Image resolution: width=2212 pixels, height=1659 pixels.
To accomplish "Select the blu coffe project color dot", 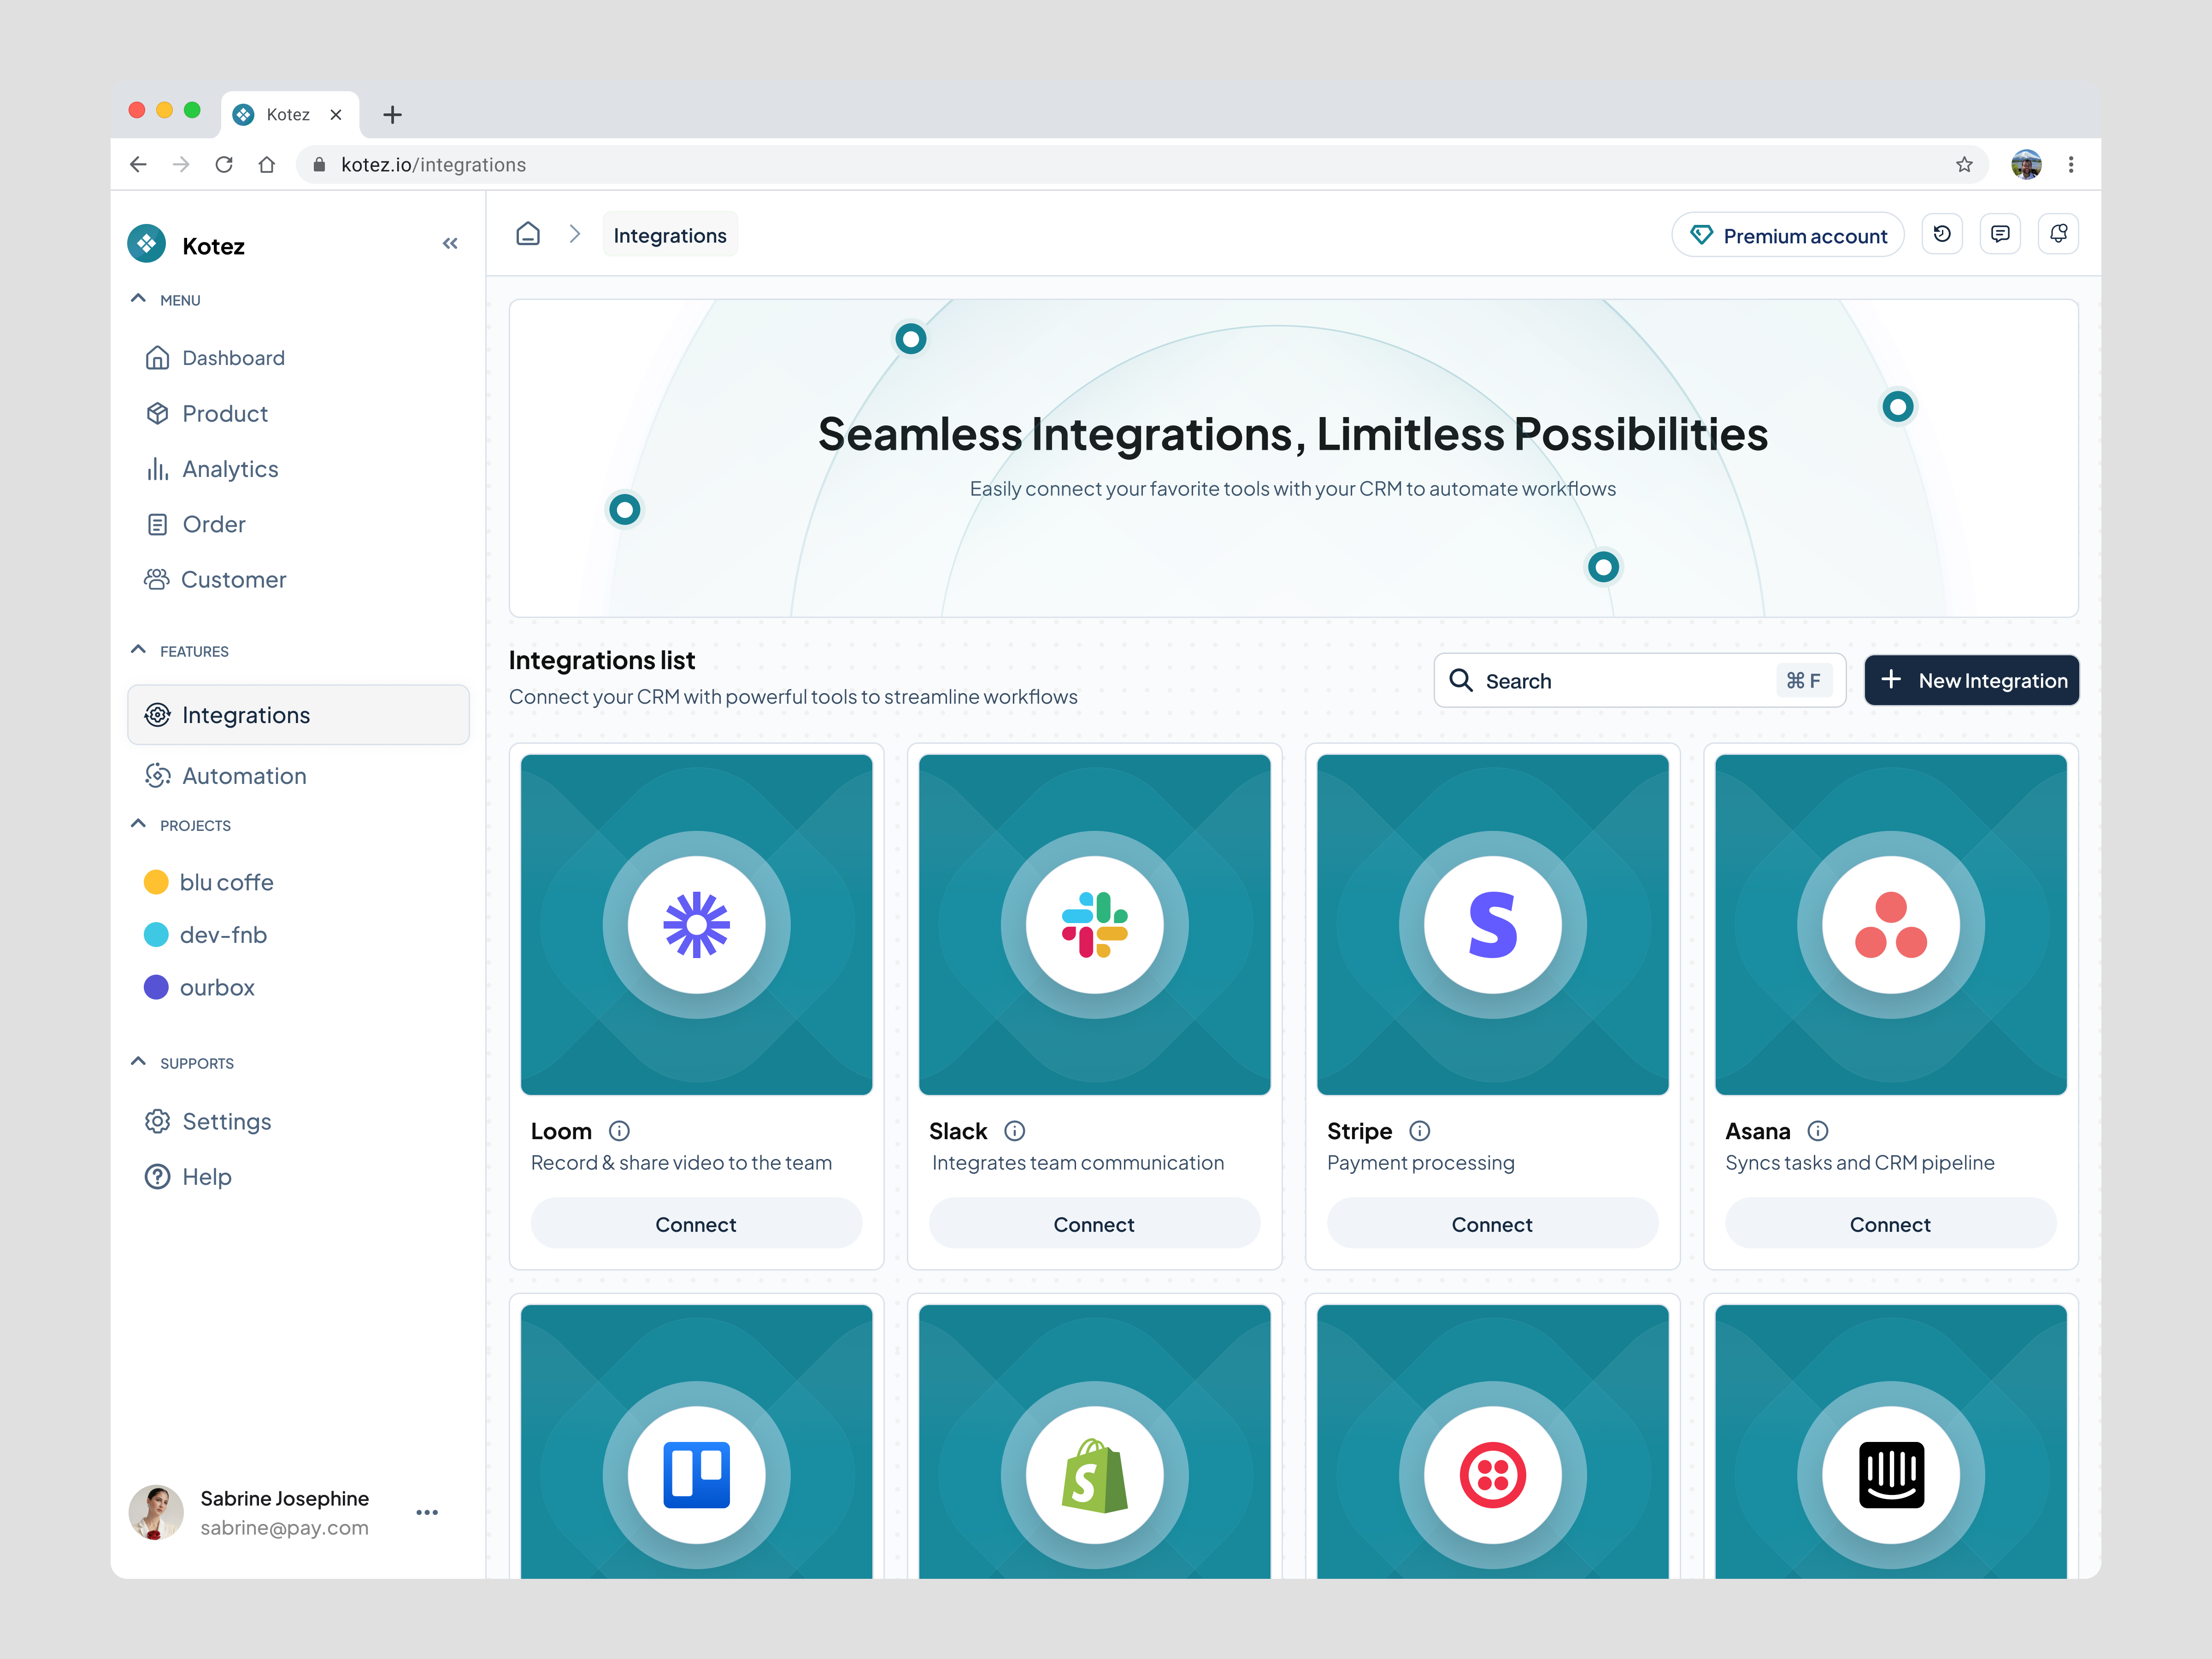I will coord(157,882).
